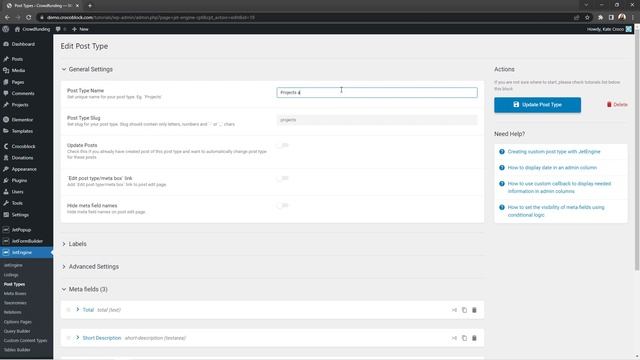
Task: Click the red Delete post type link
Action: coord(617,105)
